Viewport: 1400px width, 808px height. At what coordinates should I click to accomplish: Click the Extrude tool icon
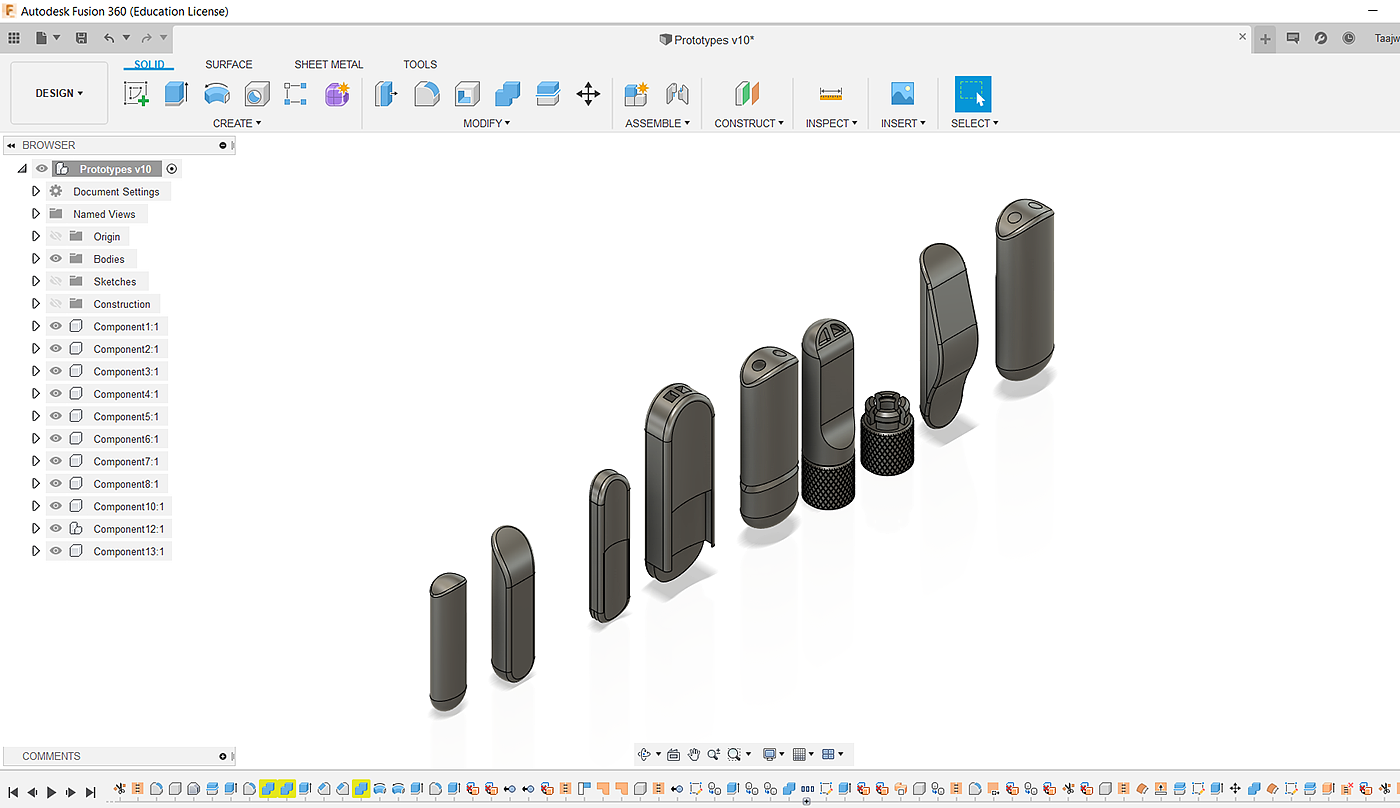(176, 94)
